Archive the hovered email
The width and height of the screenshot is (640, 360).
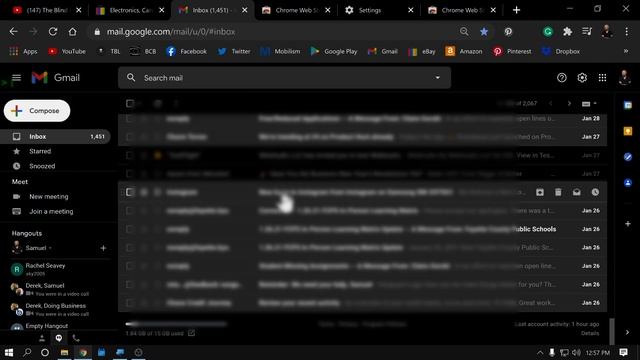(x=540, y=192)
